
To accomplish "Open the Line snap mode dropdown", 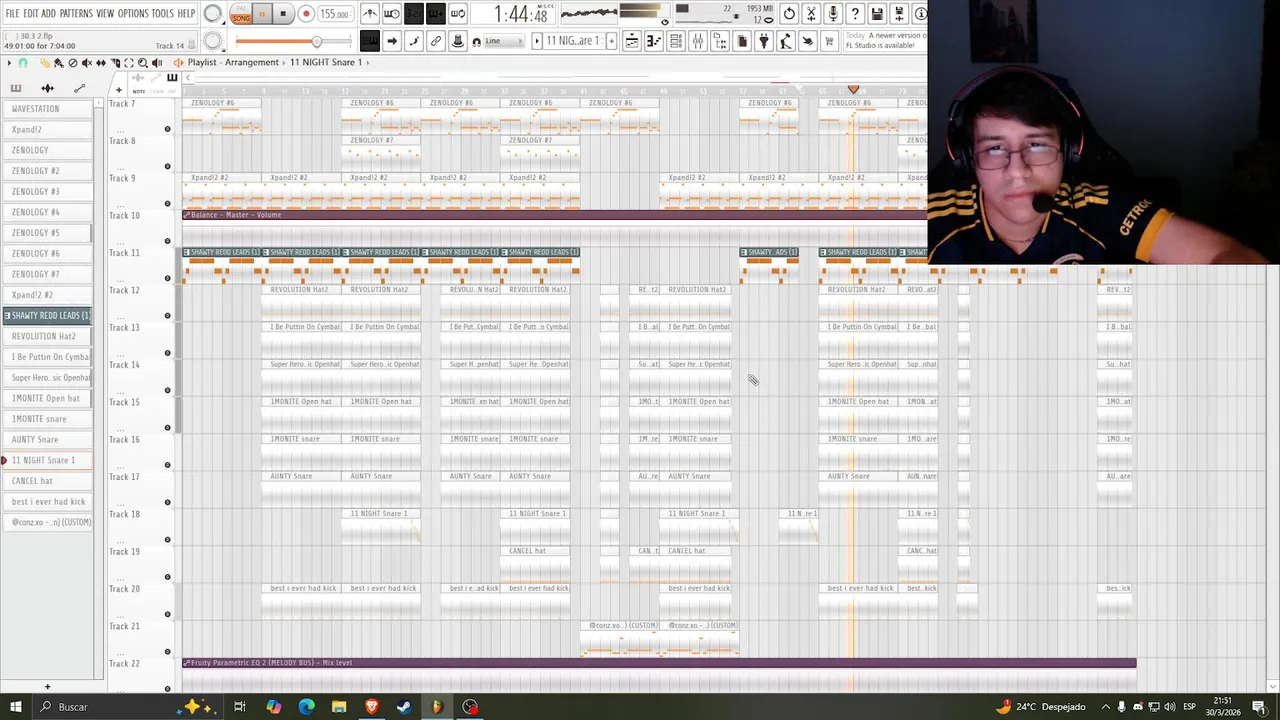I will pos(503,41).
